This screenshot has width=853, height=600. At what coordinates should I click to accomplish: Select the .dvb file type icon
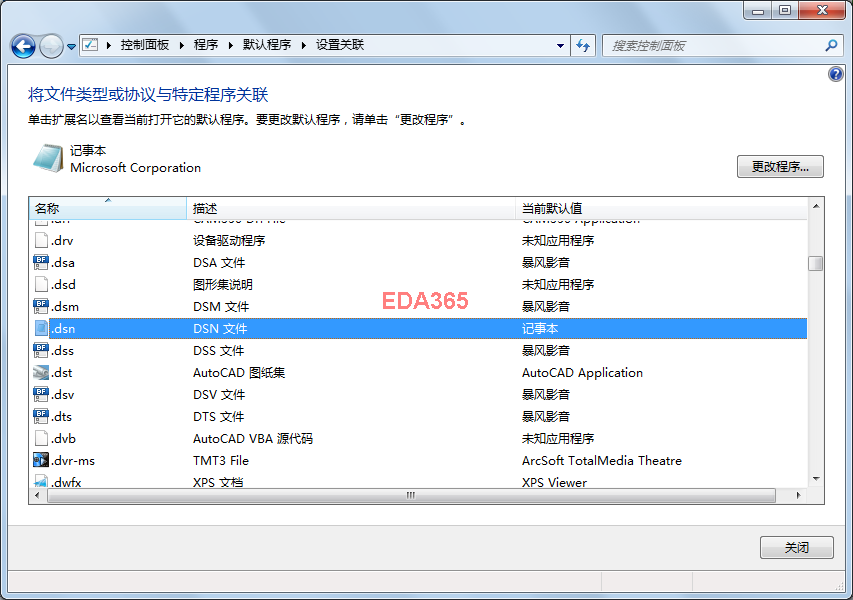(x=41, y=438)
